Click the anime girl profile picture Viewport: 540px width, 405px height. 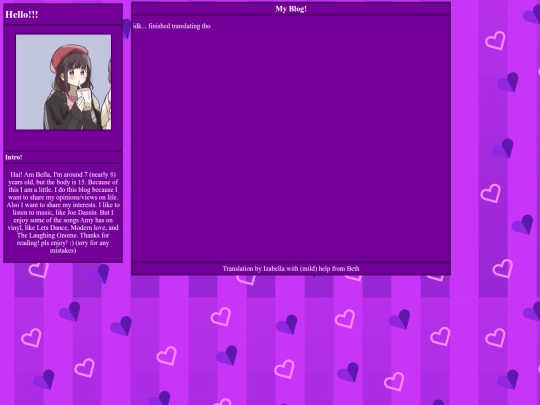pos(63,82)
